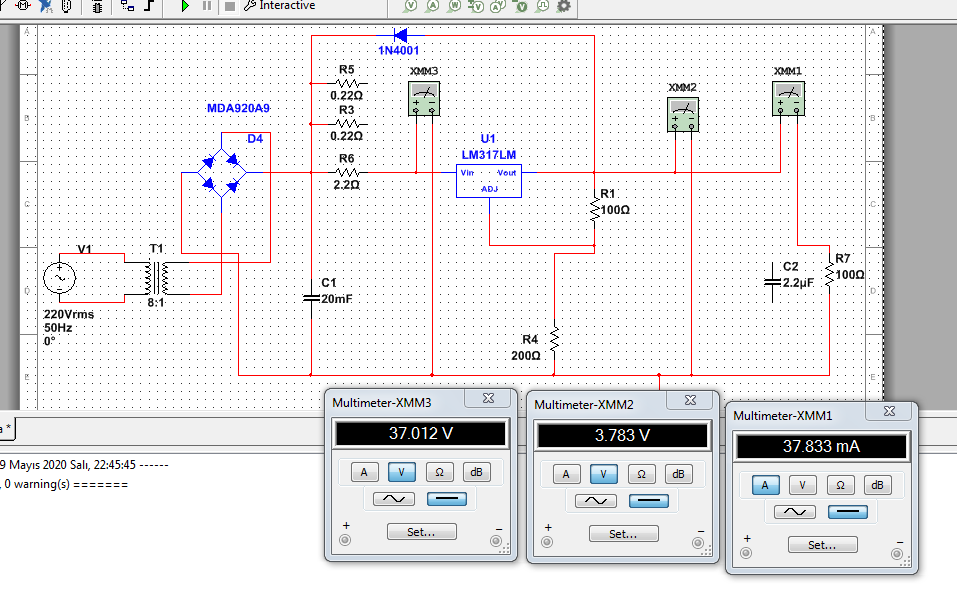This screenshot has height=591, width=957.
Task: Stop the simulation
Action: coord(229,6)
